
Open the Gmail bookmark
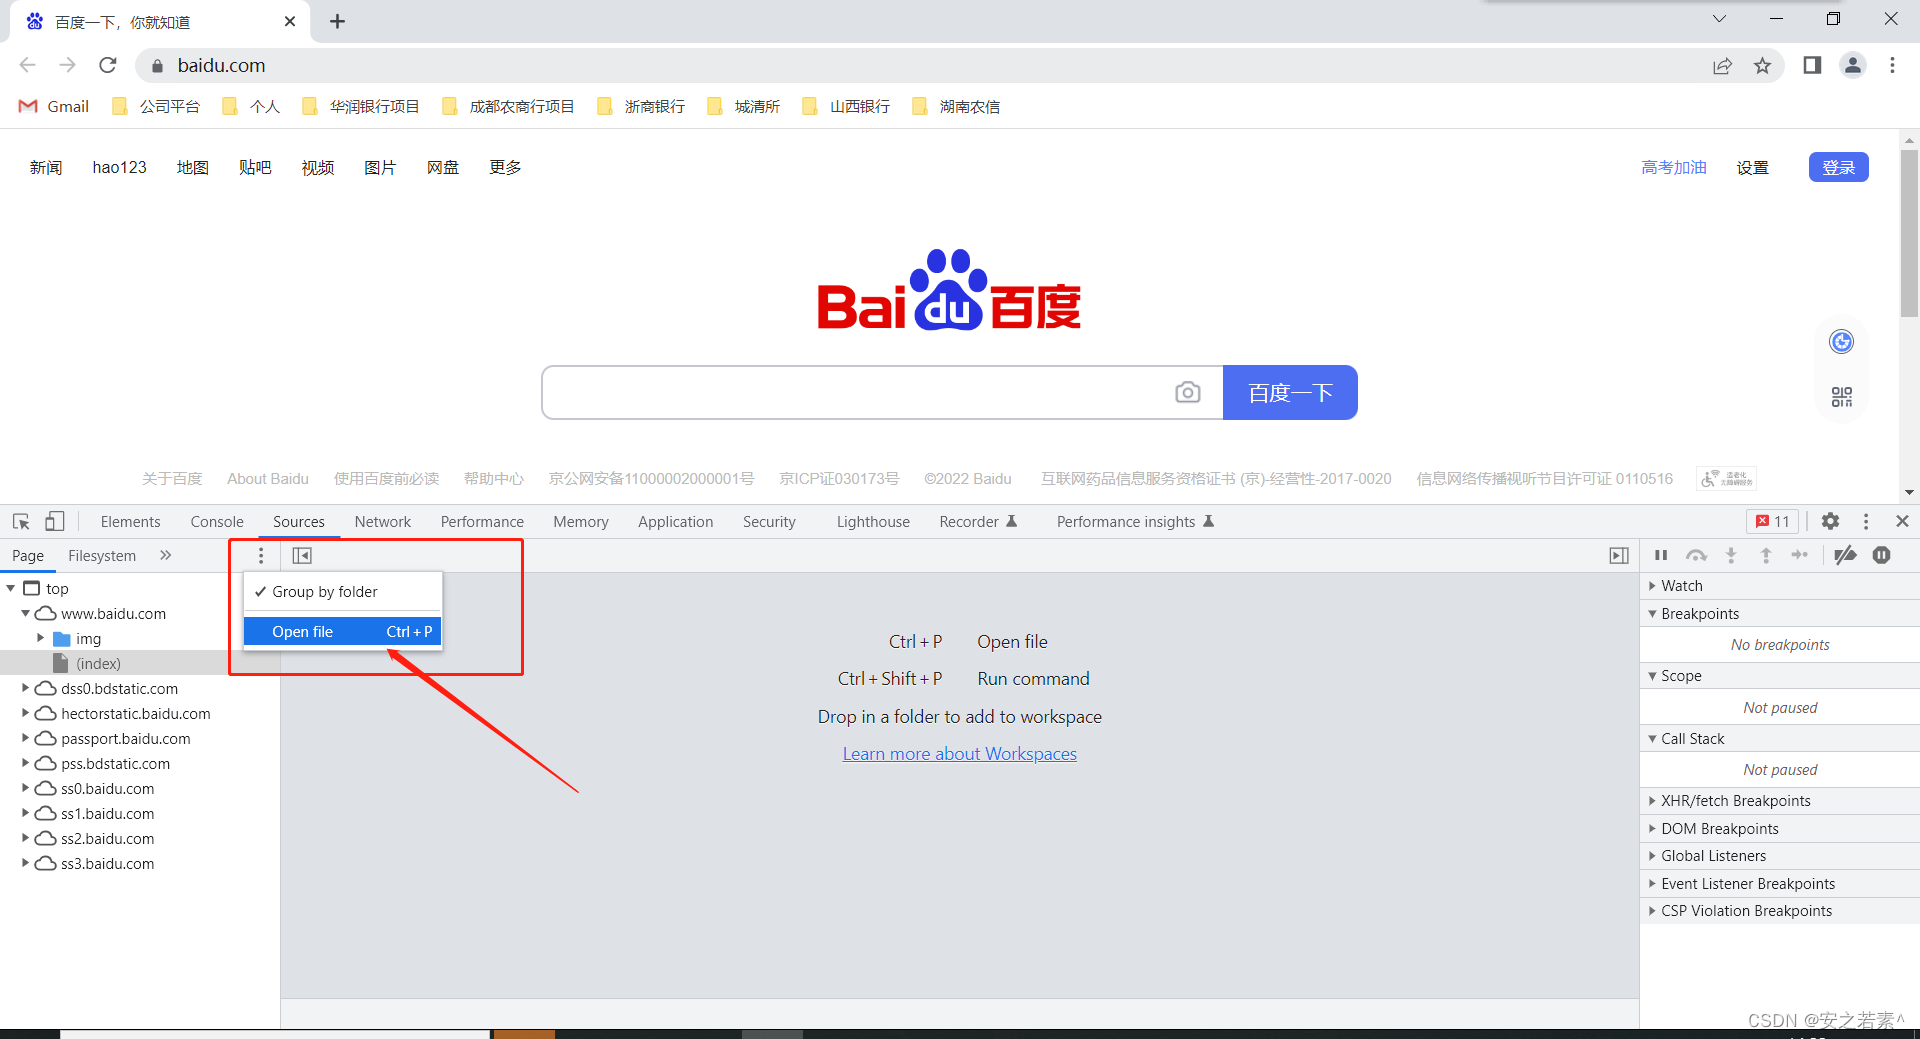pyautogui.click(x=54, y=106)
